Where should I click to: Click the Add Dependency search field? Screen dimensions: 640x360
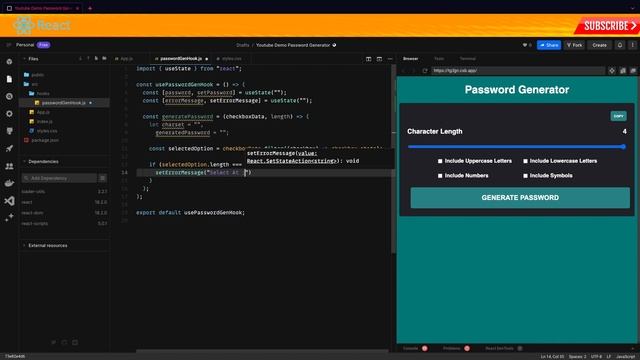tap(60, 178)
